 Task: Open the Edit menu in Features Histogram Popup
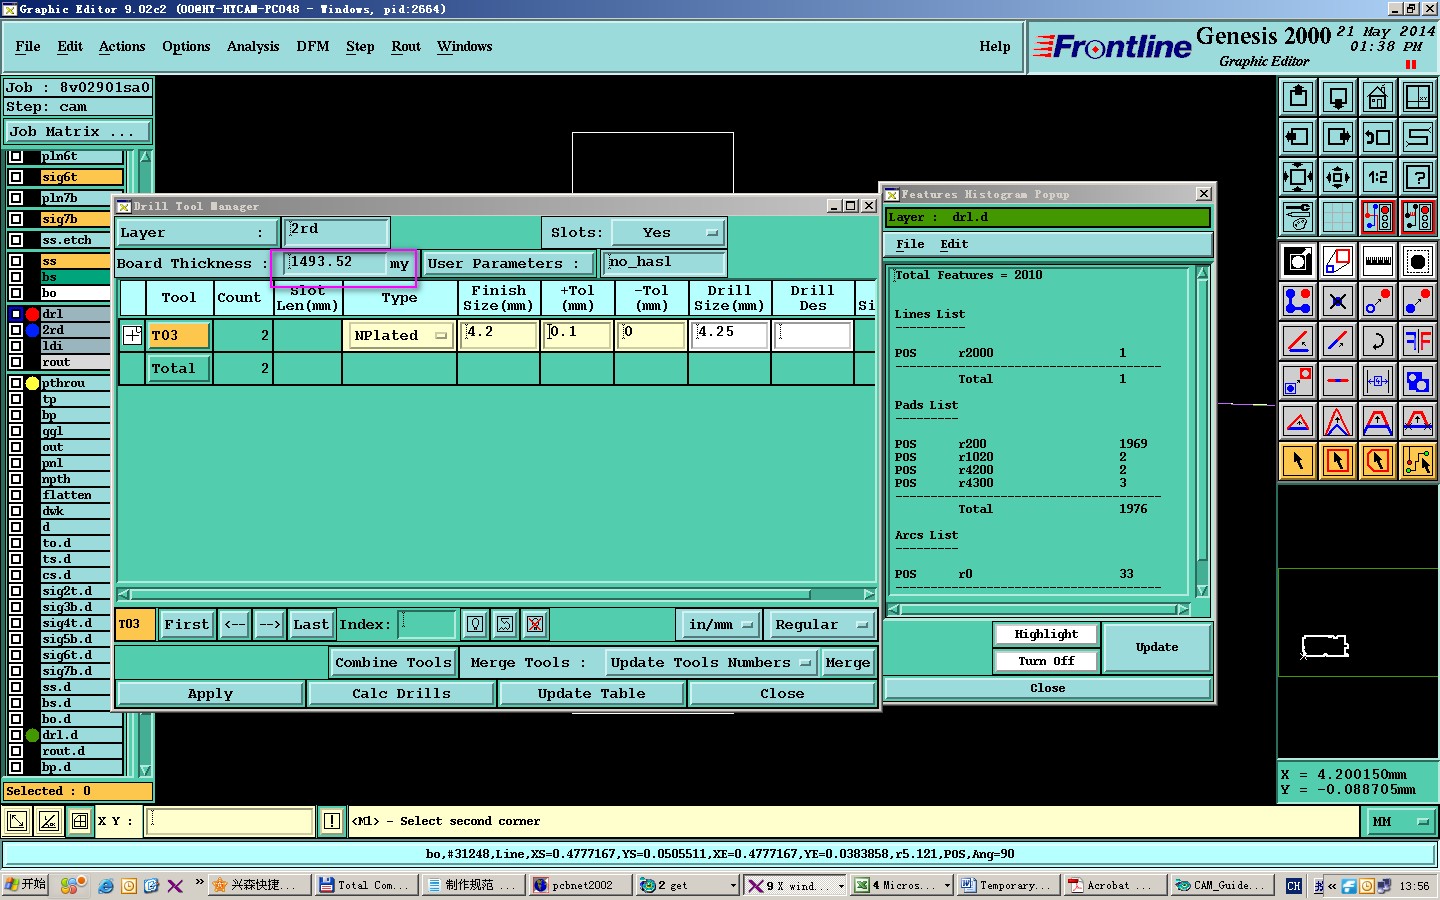pyautogui.click(x=954, y=244)
